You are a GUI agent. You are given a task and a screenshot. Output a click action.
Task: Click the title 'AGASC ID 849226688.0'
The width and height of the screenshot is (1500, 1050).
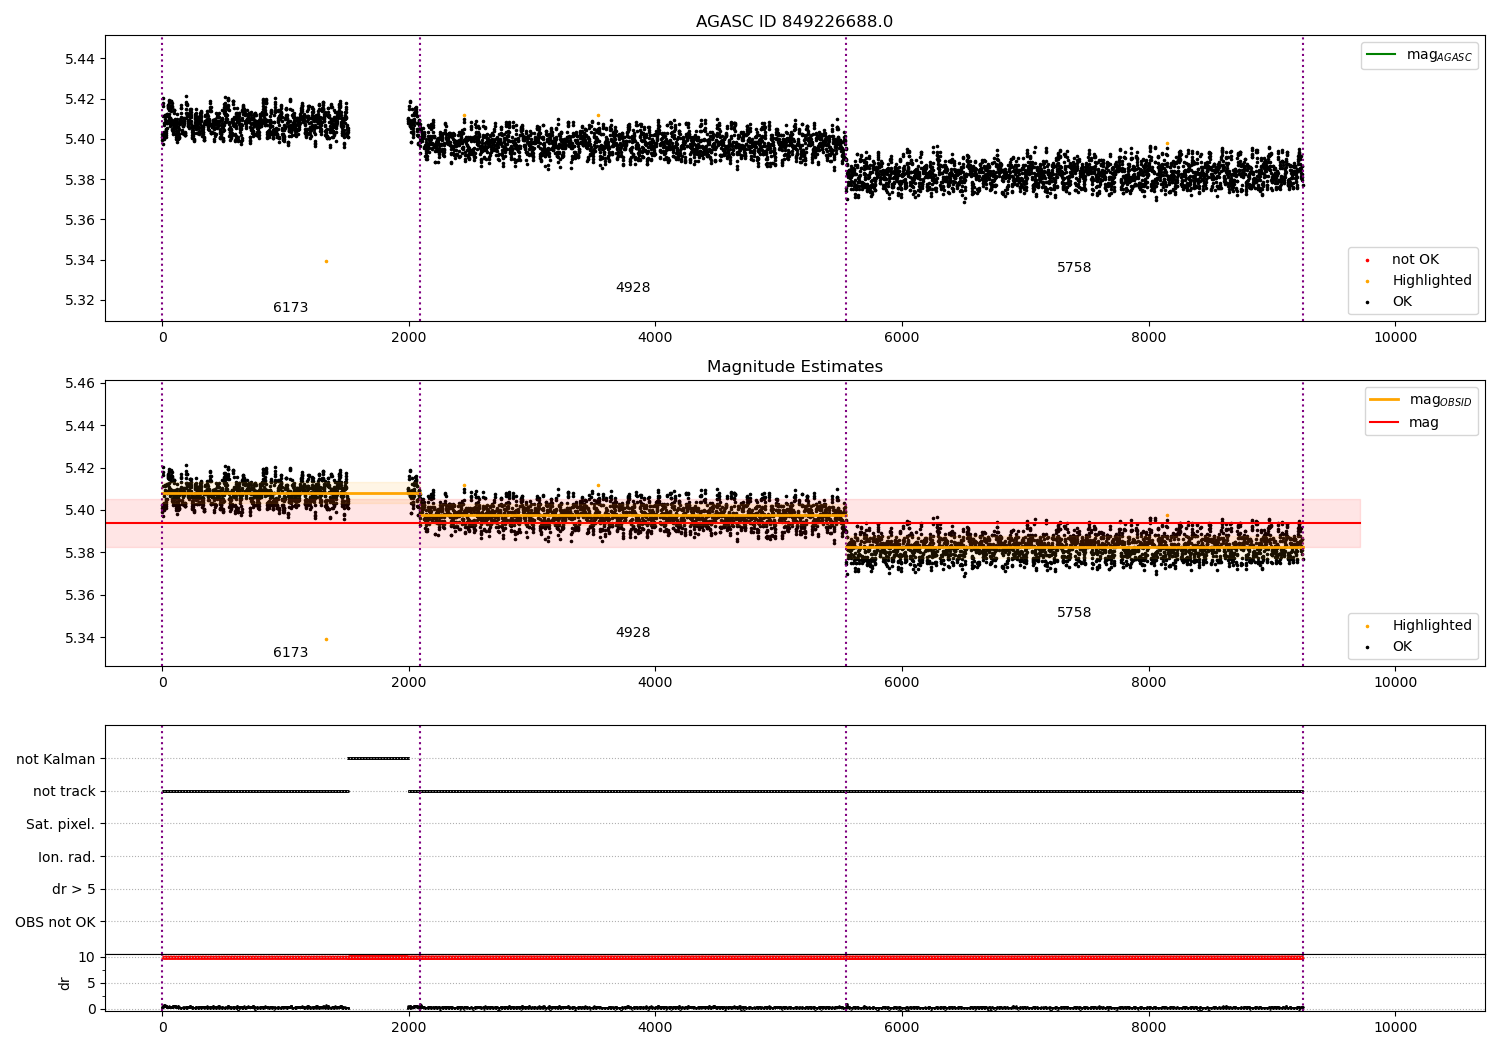(x=794, y=22)
